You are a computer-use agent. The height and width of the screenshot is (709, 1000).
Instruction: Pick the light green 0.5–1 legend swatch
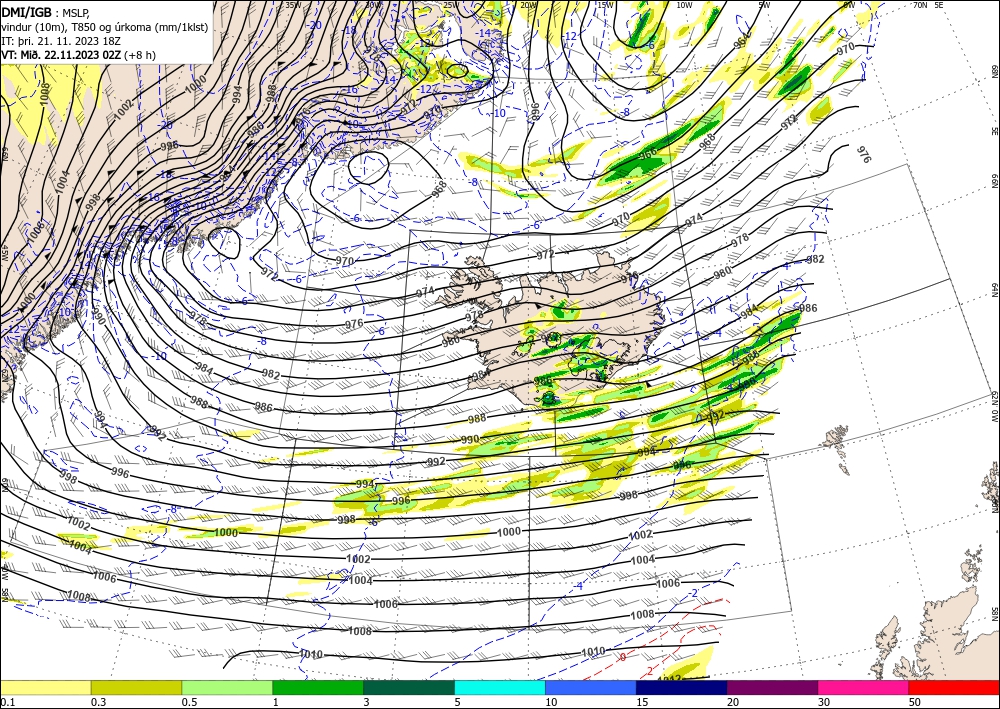(227, 687)
